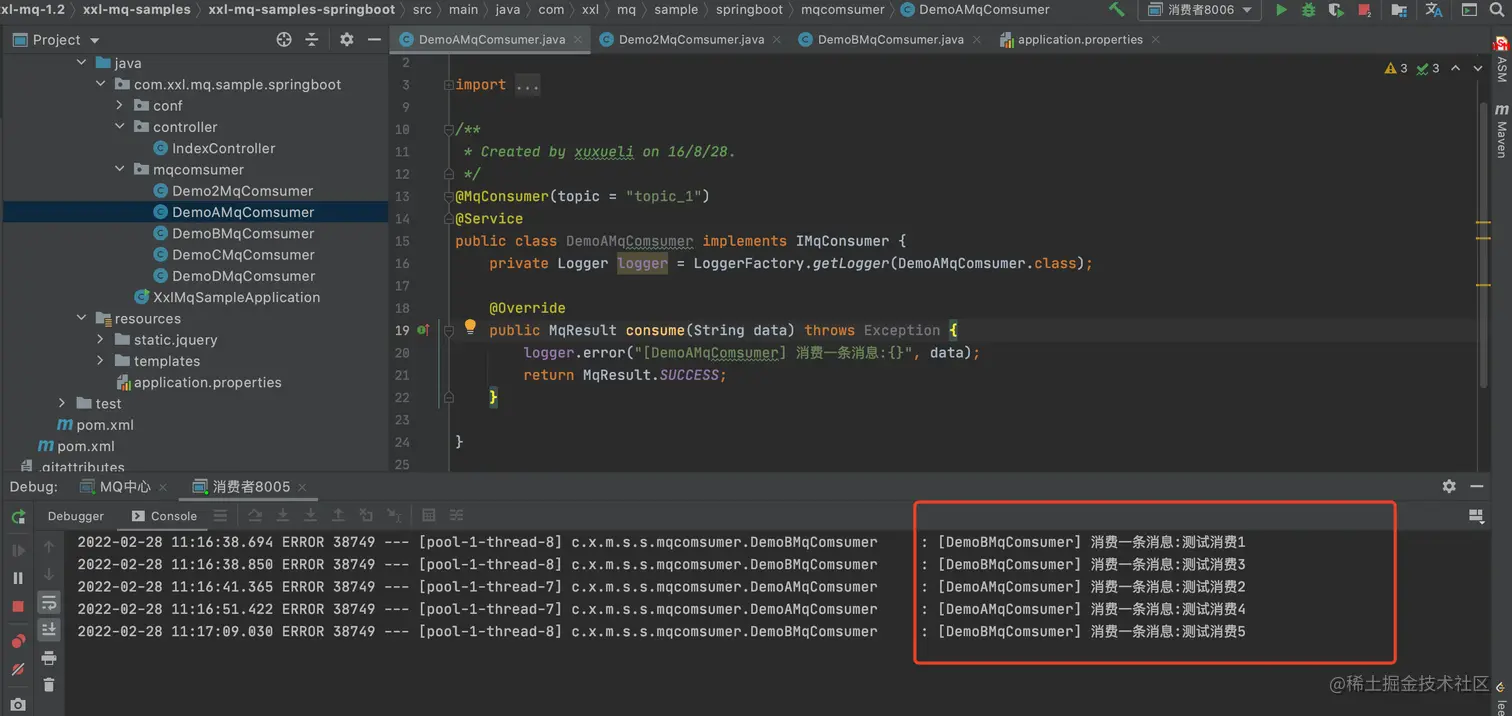Toggle mute breakpoints

click(x=18, y=670)
